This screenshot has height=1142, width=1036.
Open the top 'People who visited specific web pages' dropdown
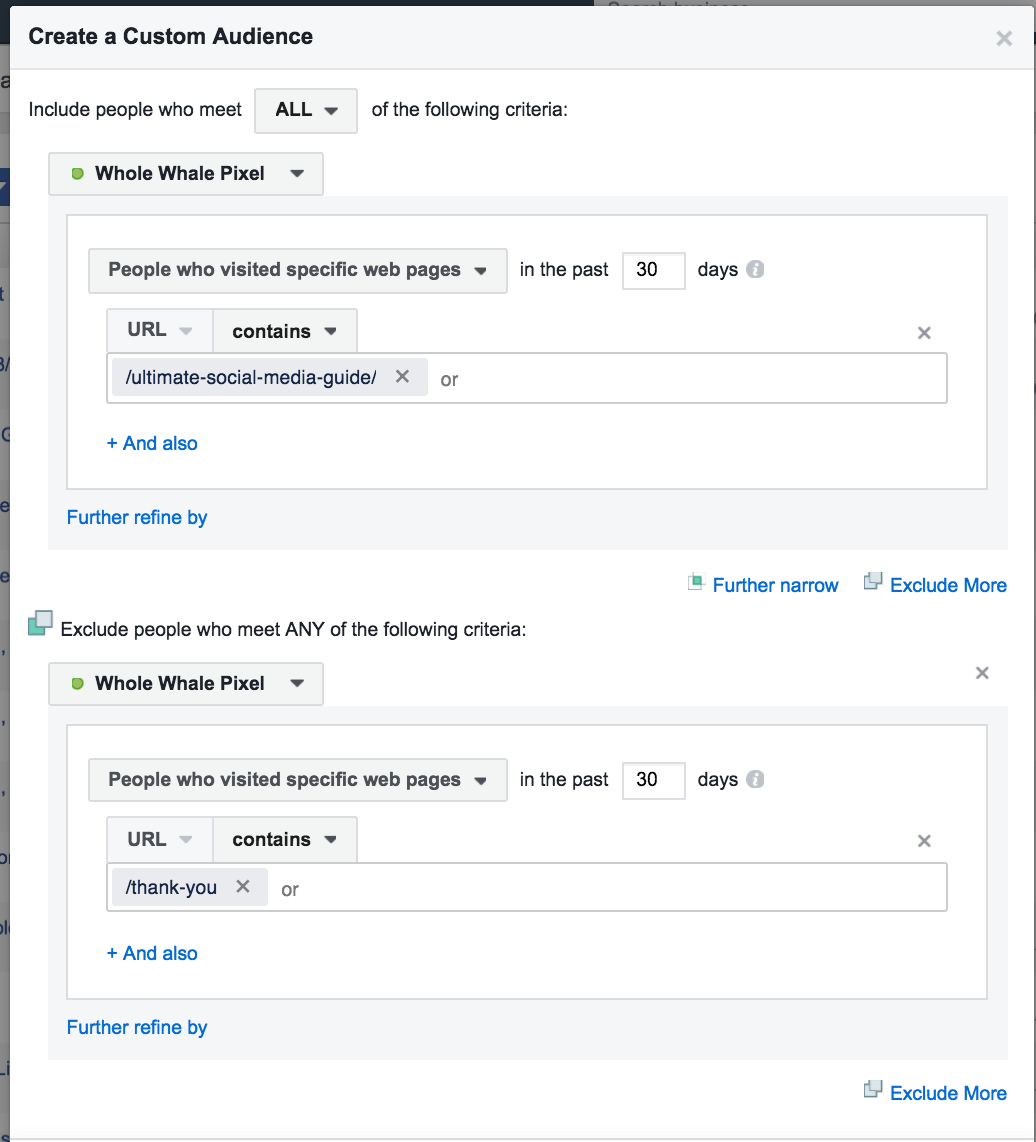point(297,270)
